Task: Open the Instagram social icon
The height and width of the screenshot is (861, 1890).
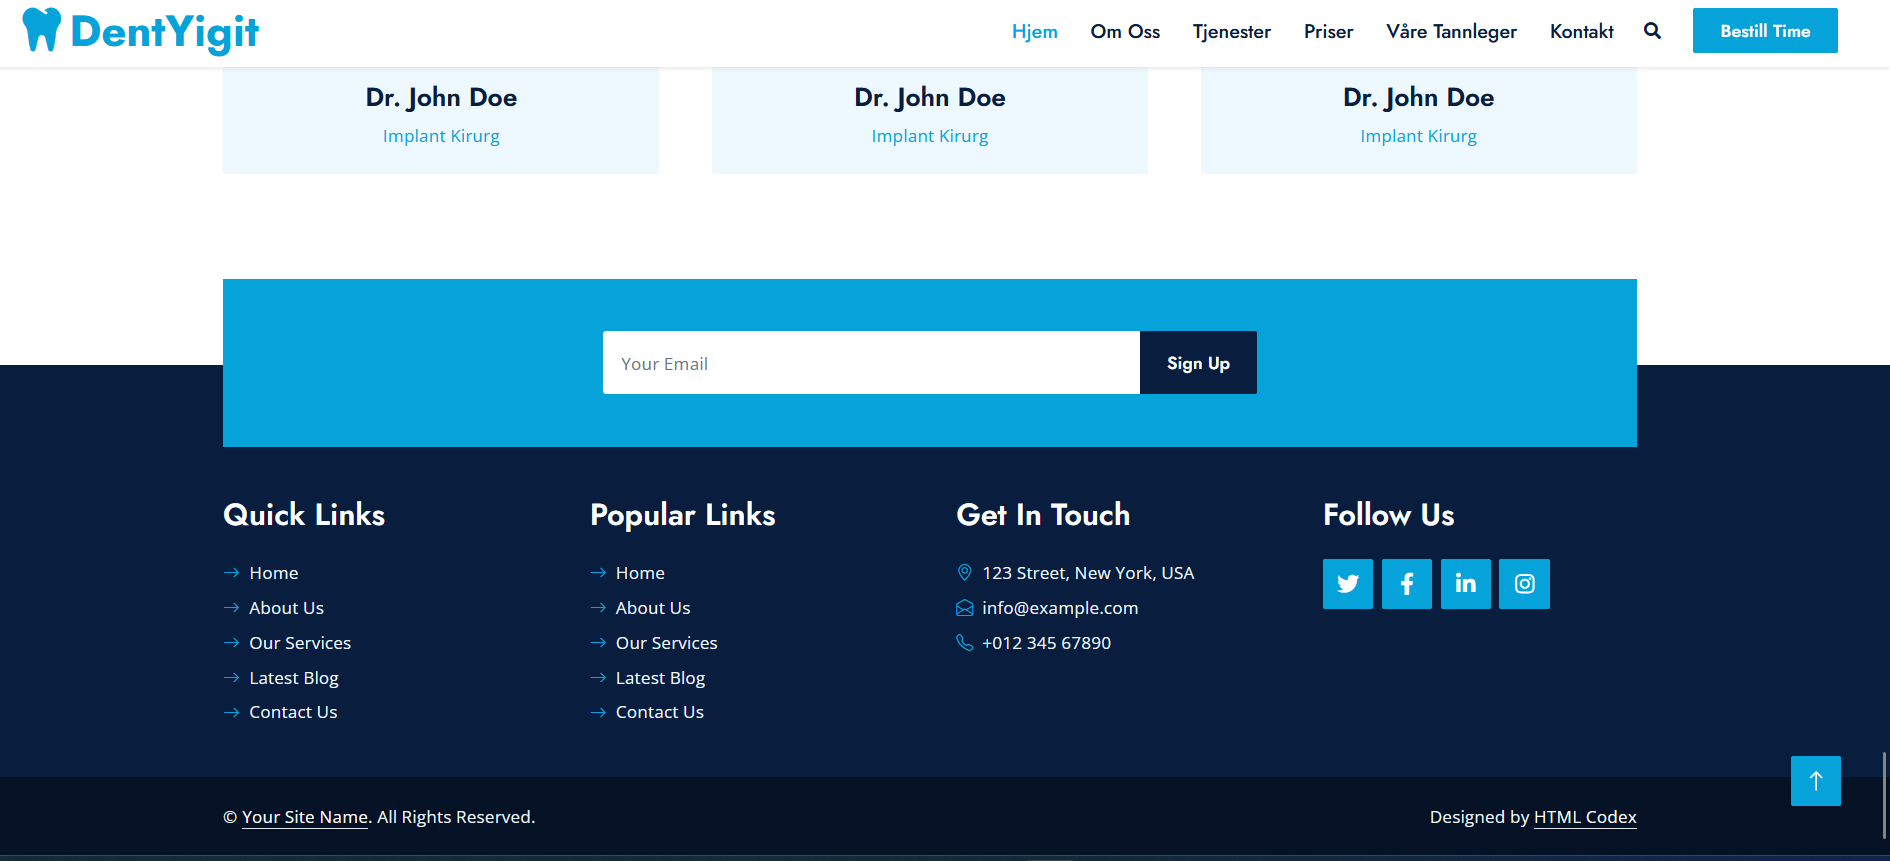Action: point(1524,584)
